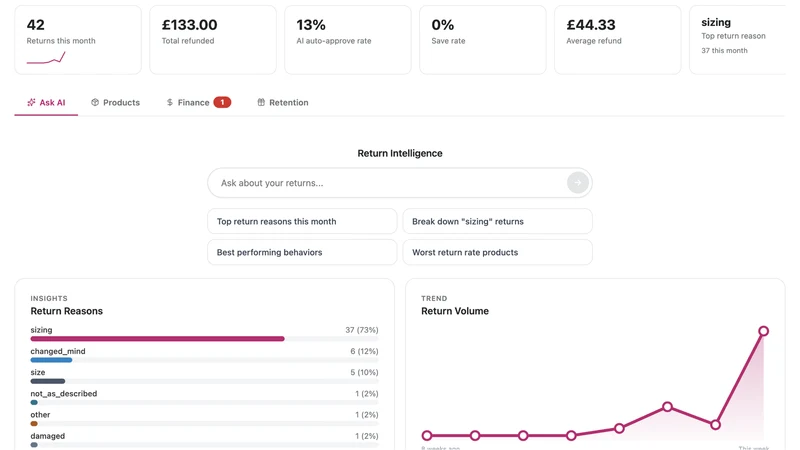
Task: Click the Return Volume title
Action: click(455, 311)
